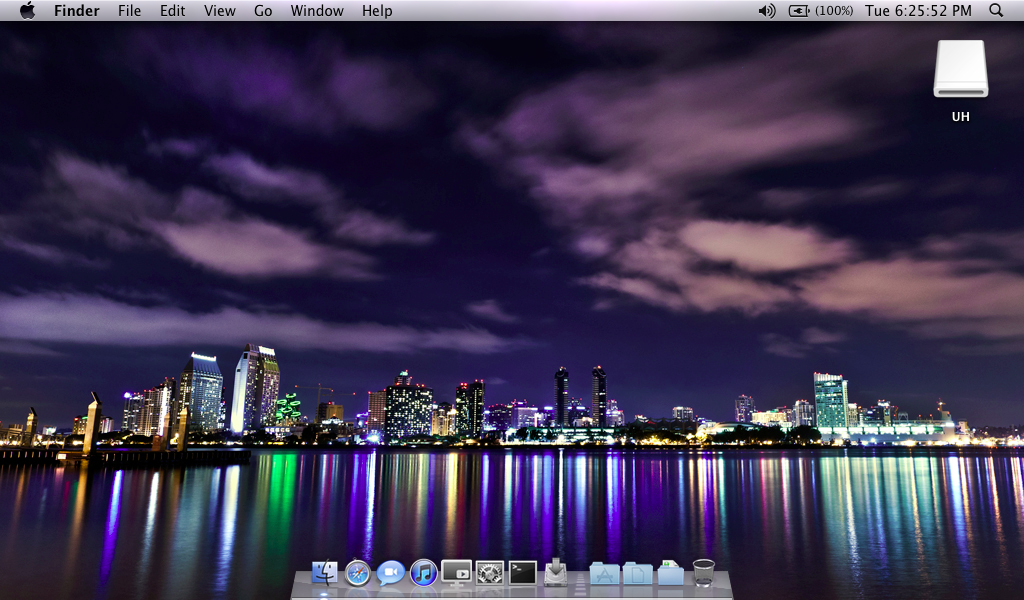
Task: Expand the Downloads folder stack
Action: (670, 573)
